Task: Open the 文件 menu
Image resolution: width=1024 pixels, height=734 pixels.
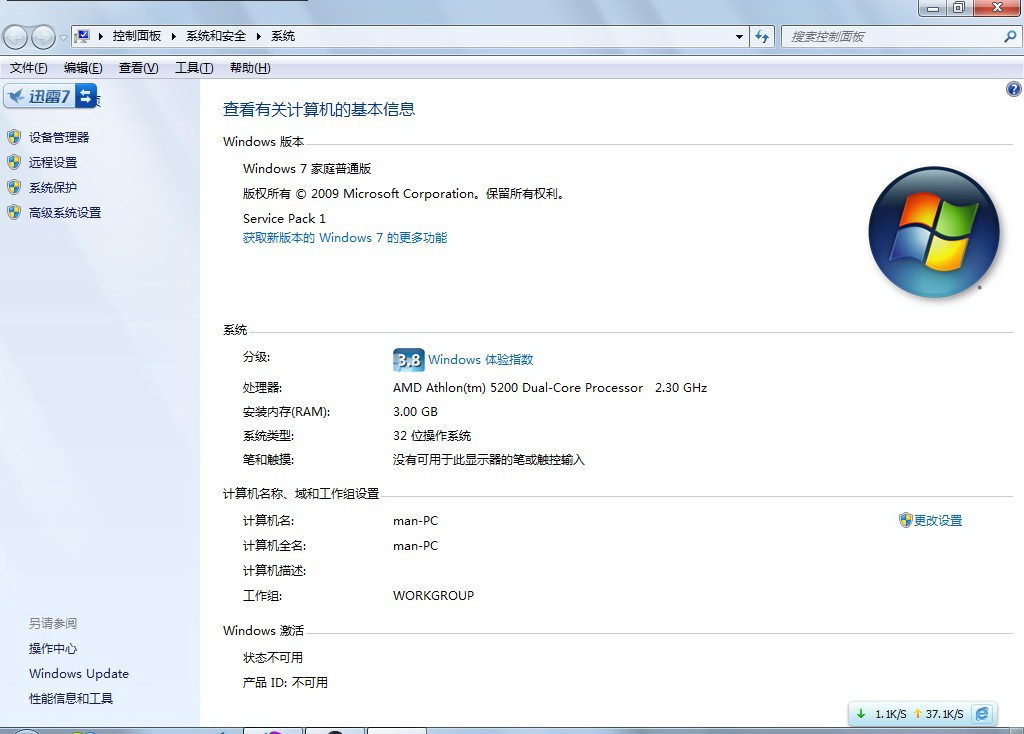Action: [x=28, y=67]
